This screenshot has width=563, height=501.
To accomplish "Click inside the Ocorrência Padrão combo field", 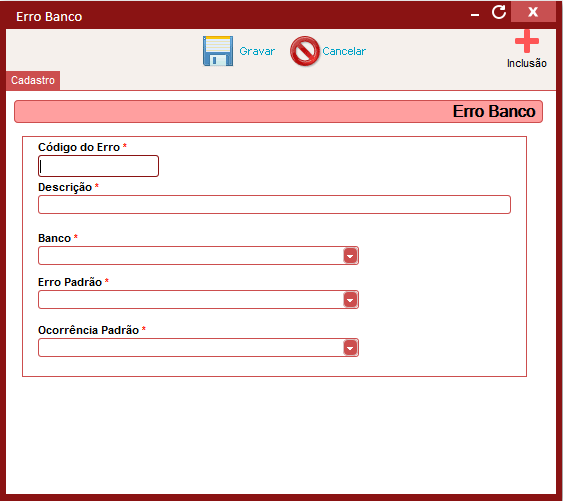I will click(191, 348).
